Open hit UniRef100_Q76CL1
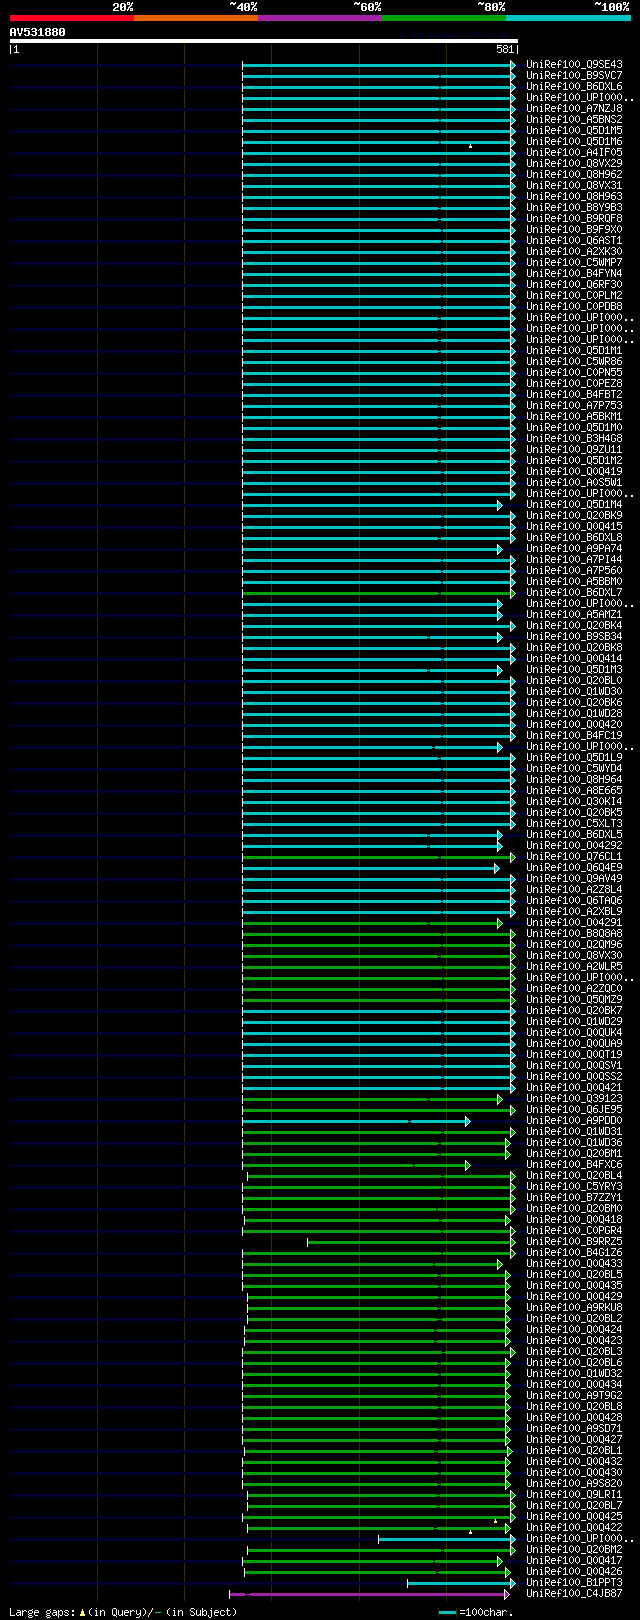This screenshot has width=640, height=1620. click(x=574, y=857)
